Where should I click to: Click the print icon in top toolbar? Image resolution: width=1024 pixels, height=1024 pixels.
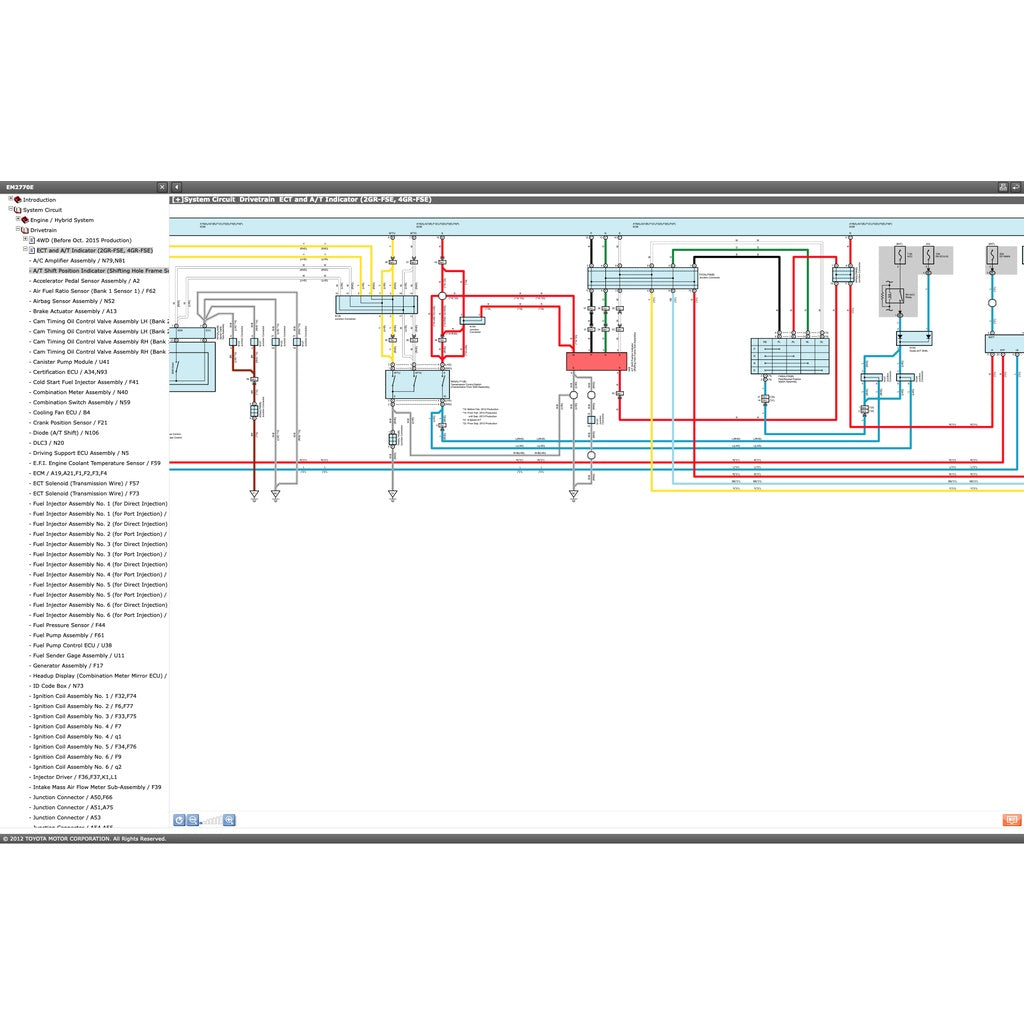(1003, 187)
